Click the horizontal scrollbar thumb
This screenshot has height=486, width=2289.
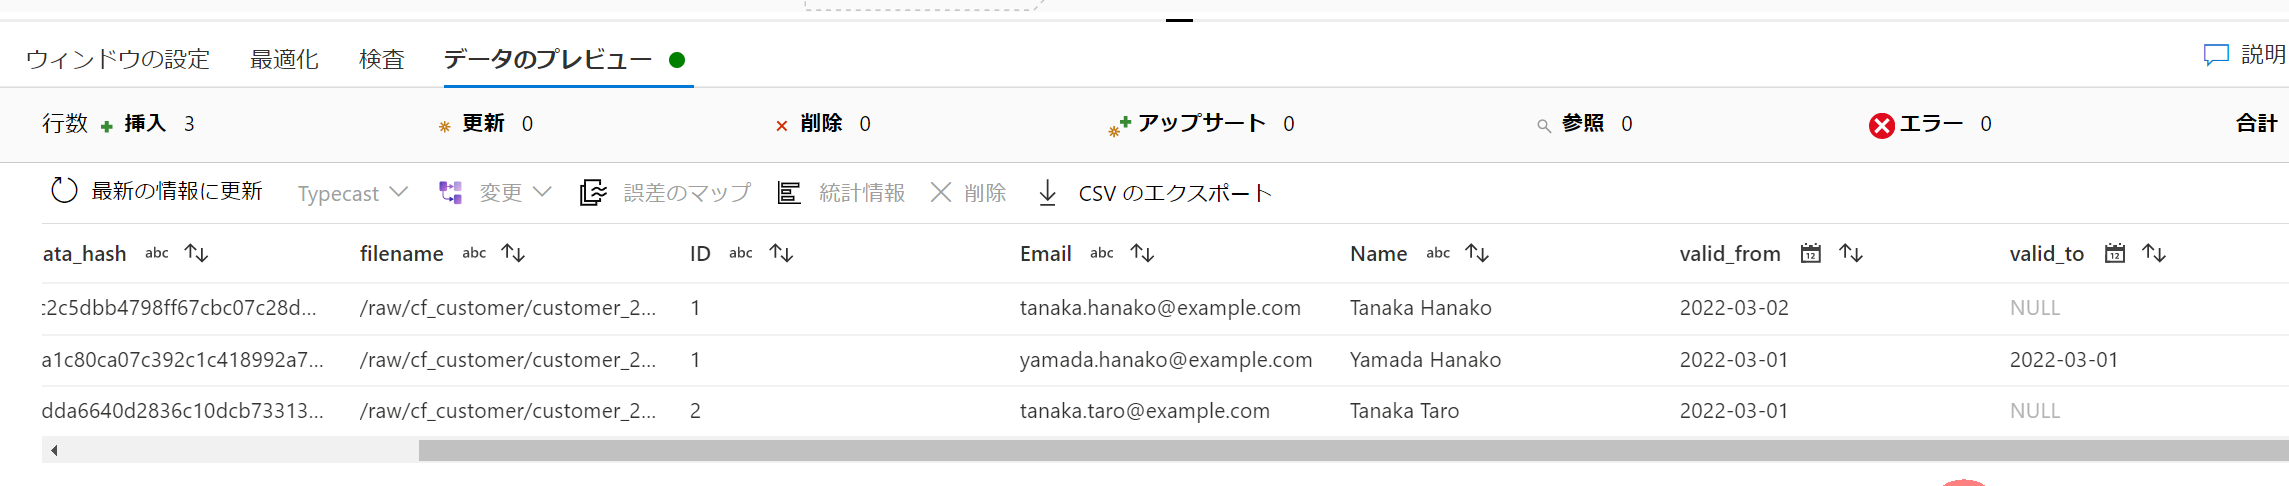1353,451
